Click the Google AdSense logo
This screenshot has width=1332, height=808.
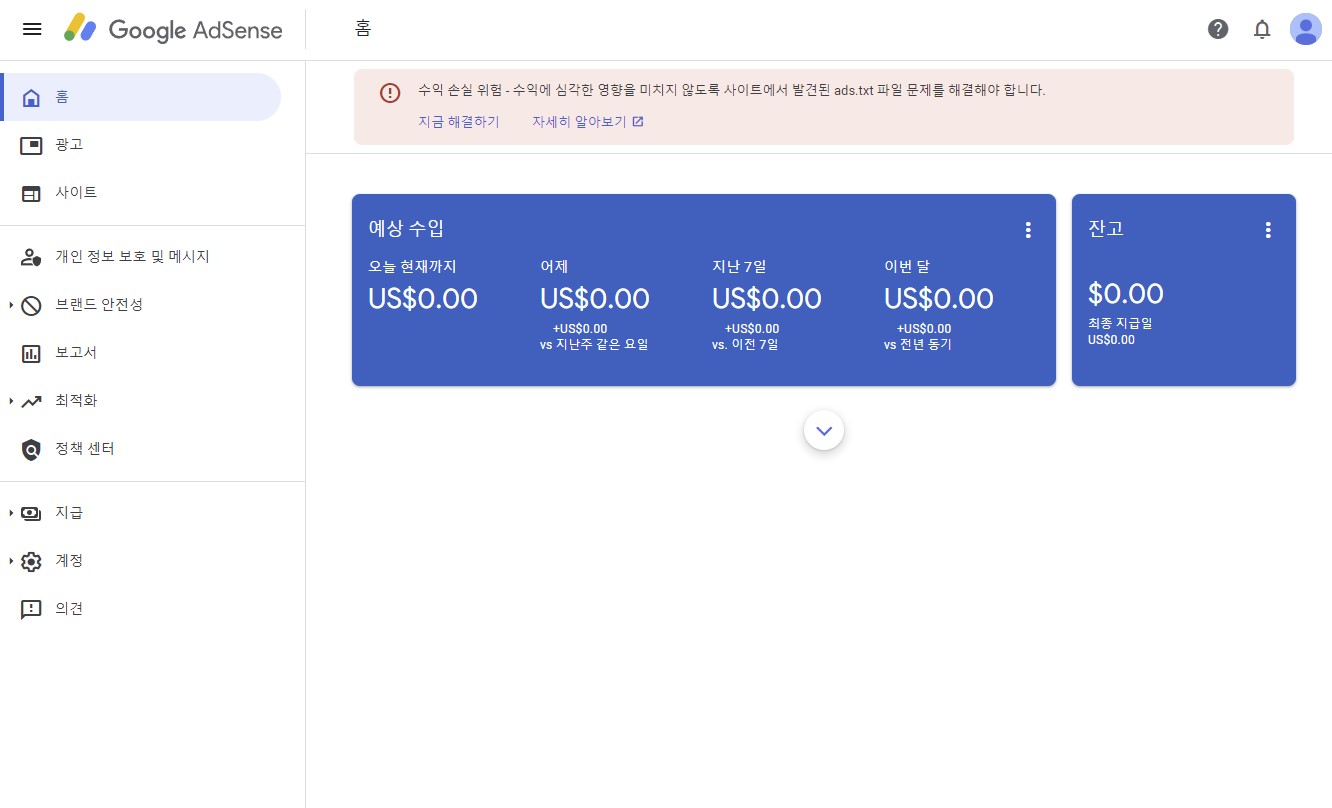[x=173, y=29]
